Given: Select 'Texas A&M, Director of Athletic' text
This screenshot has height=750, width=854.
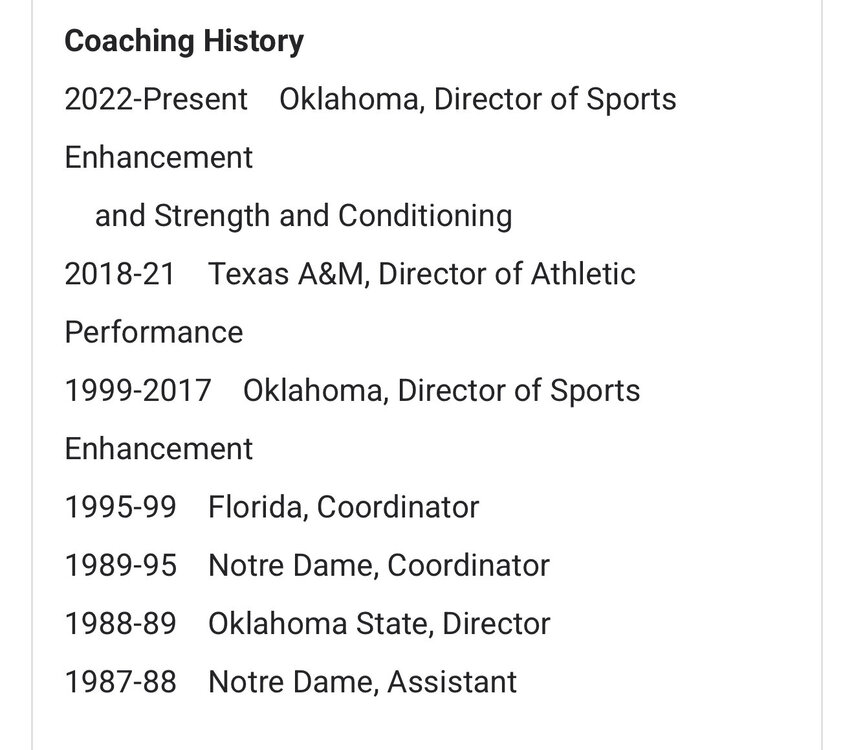Looking at the screenshot, I should point(422,274).
